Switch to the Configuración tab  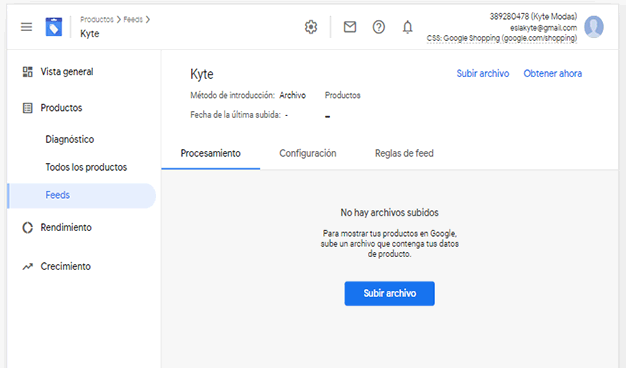click(308, 153)
